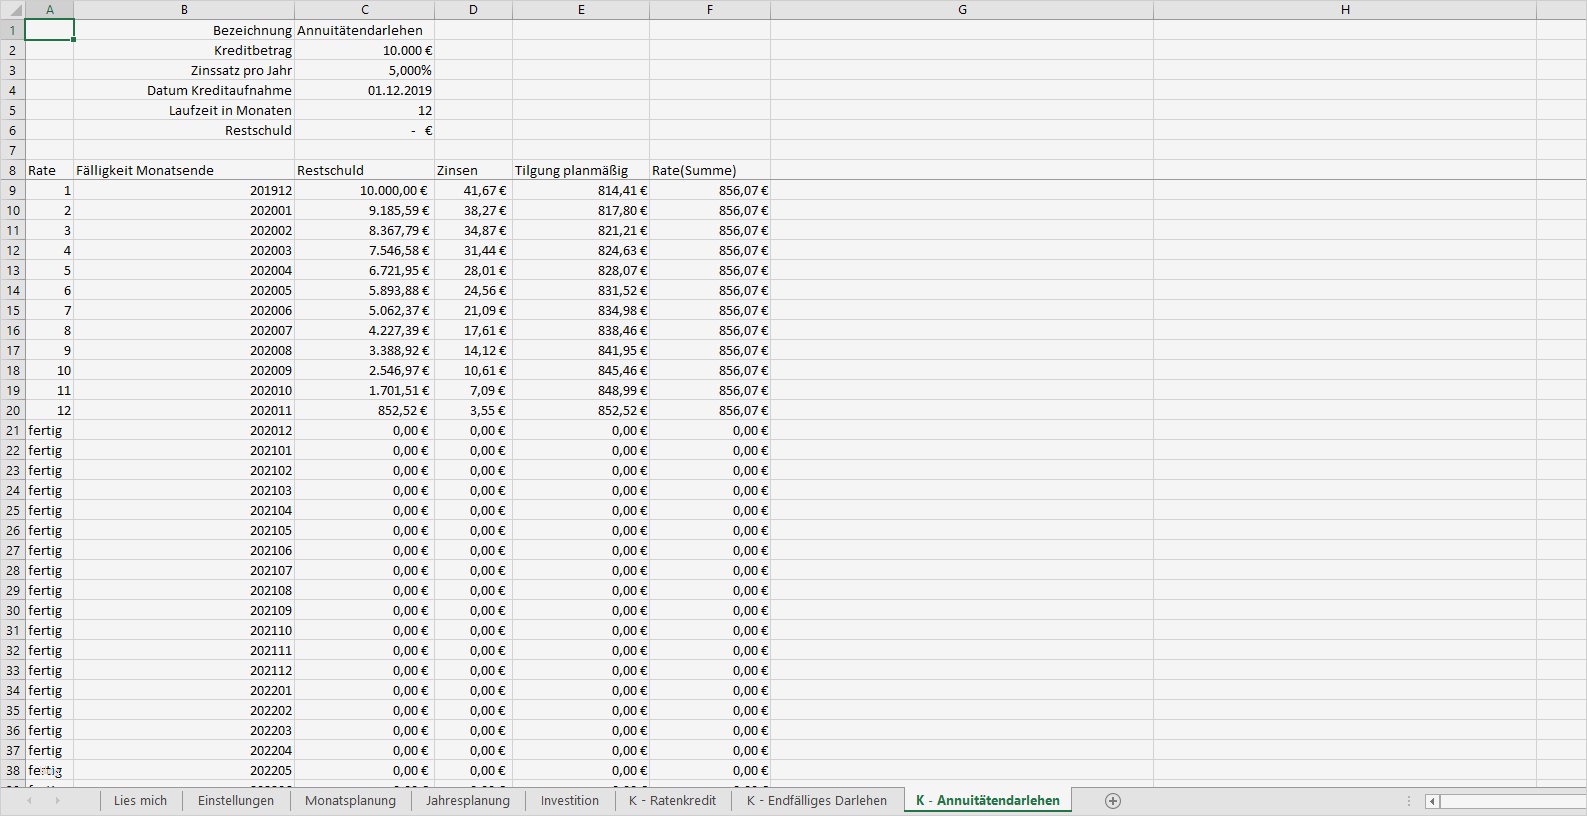Click Tilgung value 814,41 €
This screenshot has width=1587, height=816.
coord(581,190)
